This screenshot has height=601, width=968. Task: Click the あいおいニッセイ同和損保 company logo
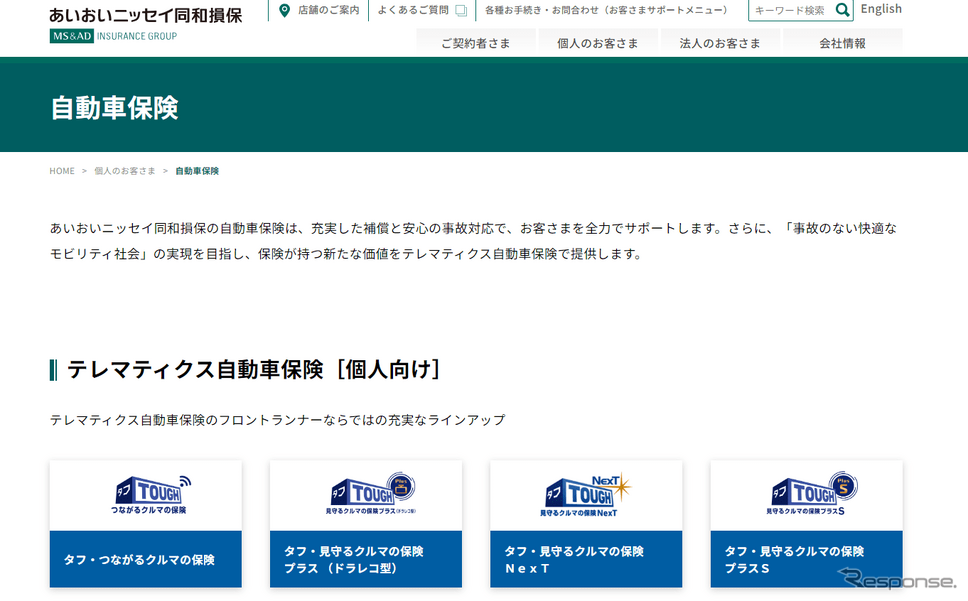coord(146,15)
